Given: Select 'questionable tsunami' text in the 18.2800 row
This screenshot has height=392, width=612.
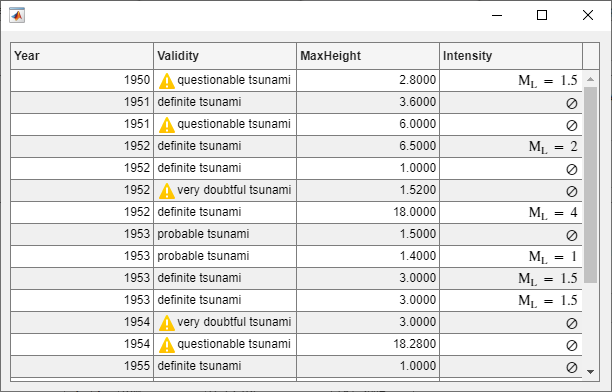Looking at the screenshot, I should 234,344.
